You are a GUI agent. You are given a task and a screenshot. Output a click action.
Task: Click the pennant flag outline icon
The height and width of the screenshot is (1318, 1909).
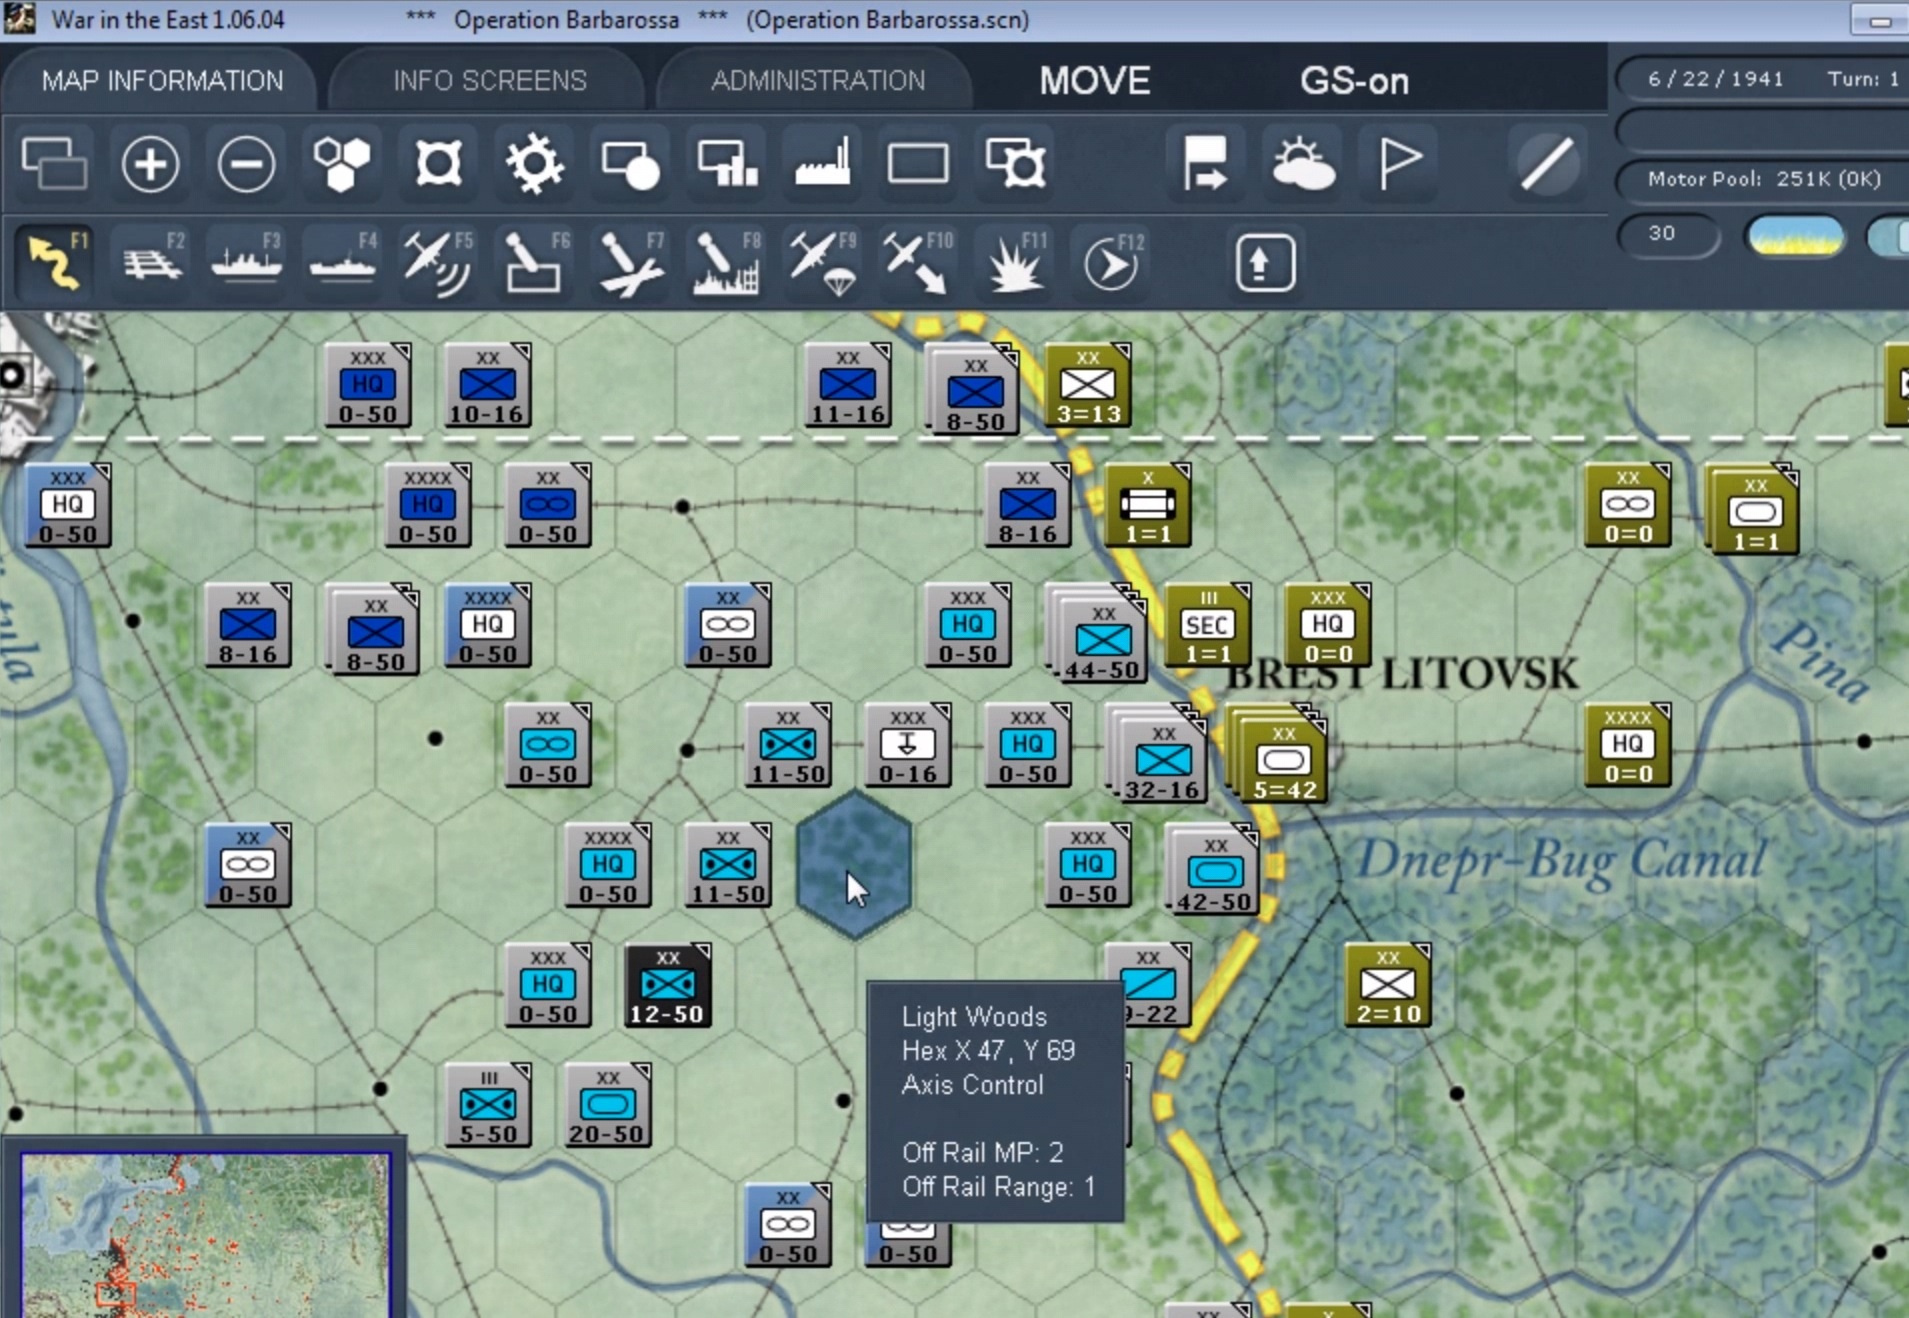[x=1399, y=163]
